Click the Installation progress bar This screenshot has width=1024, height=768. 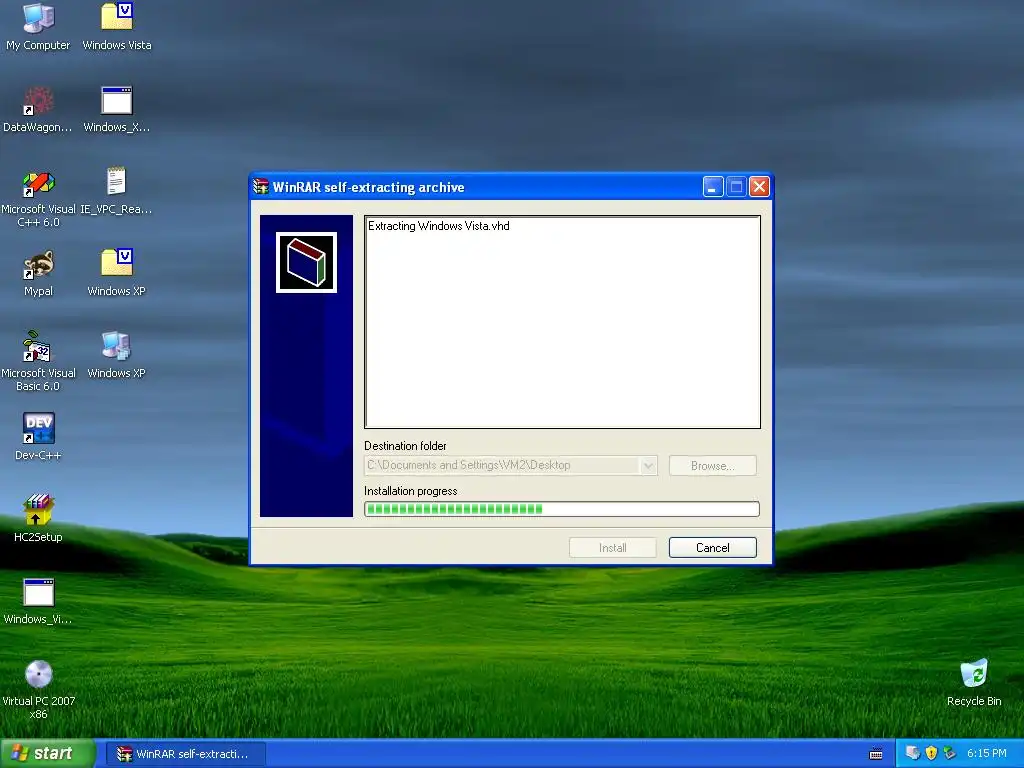pyautogui.click(x=562, y=509)
